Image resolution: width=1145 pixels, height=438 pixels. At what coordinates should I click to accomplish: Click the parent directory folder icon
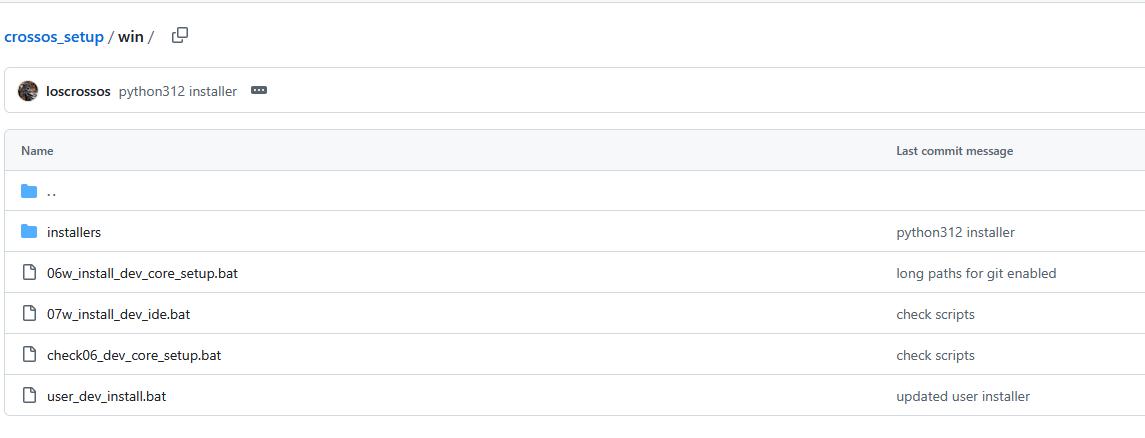[29, 191]
